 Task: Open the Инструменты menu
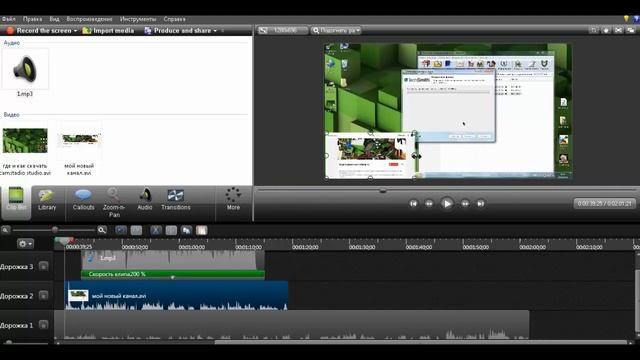coord(138,19)
